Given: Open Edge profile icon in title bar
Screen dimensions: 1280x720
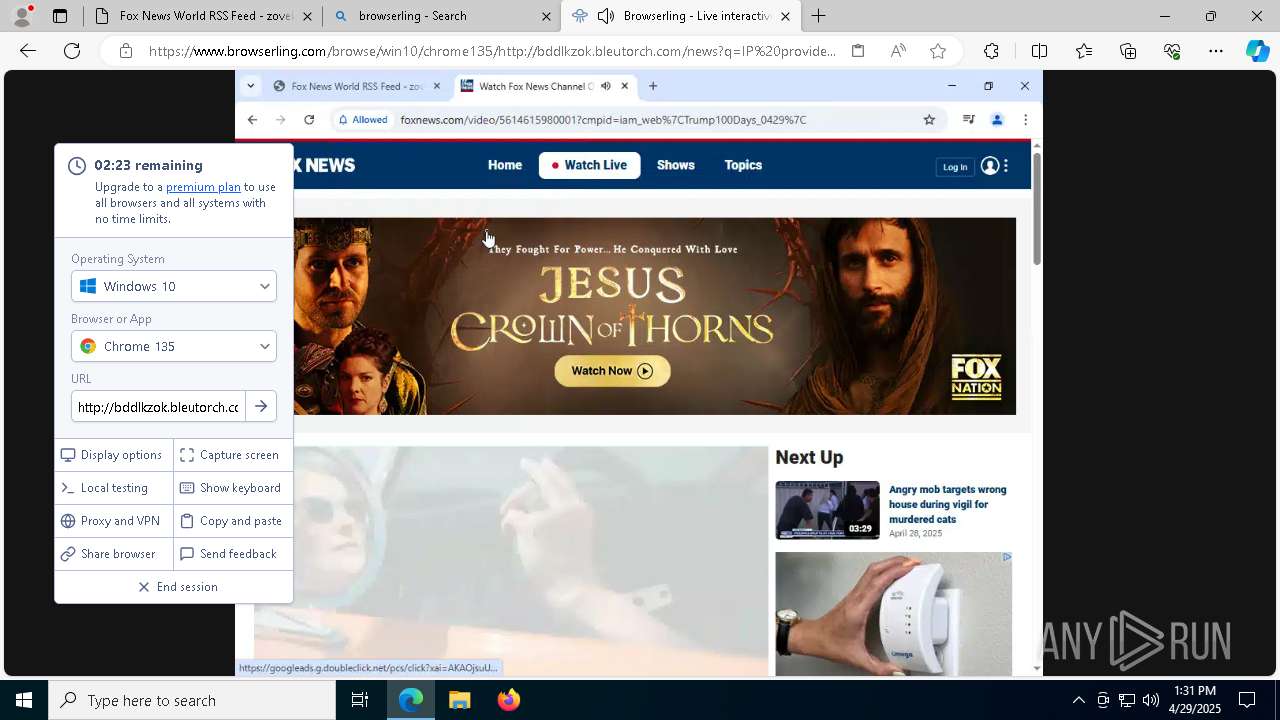Looking at the screenshot, I should pyautogui.click(x=22, y=16).
